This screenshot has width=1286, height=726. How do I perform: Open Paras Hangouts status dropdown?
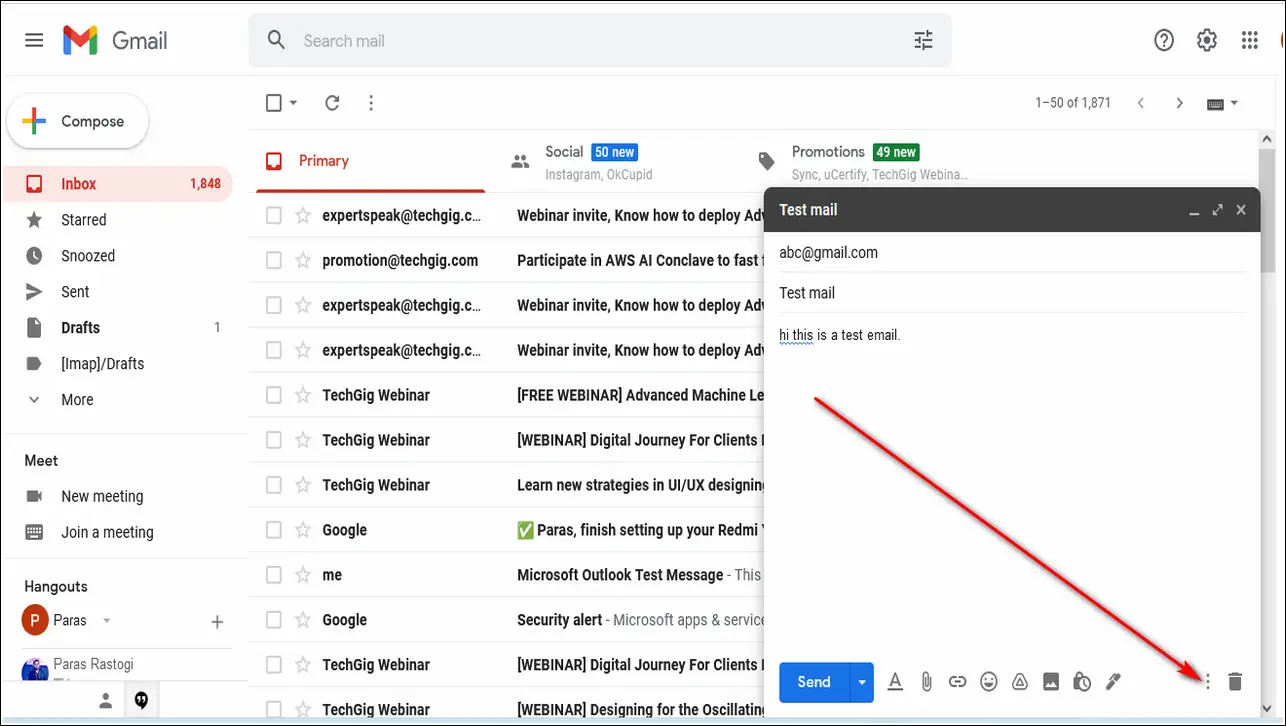pyautogui.click(x=107, y=621)
